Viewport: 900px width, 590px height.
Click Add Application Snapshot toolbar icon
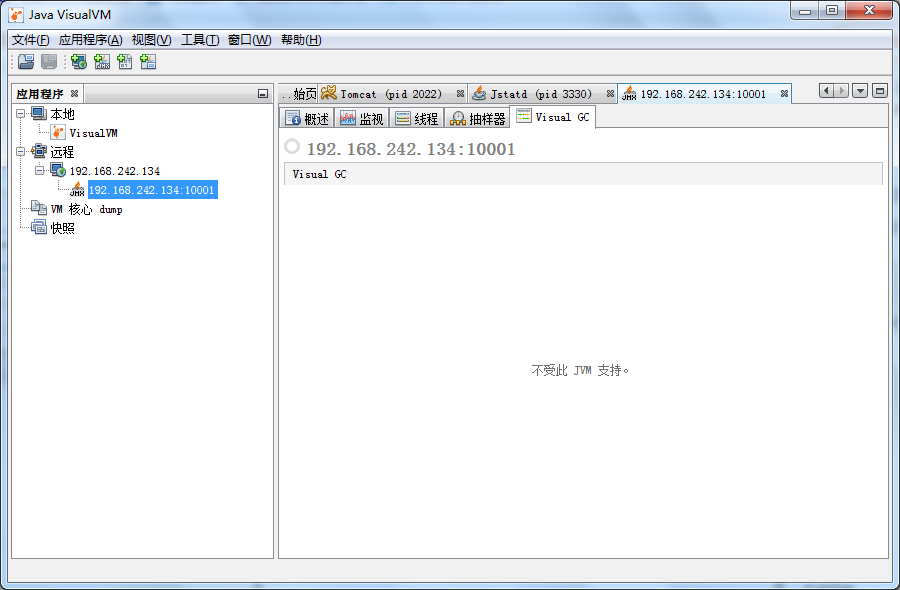pos(148,61)
